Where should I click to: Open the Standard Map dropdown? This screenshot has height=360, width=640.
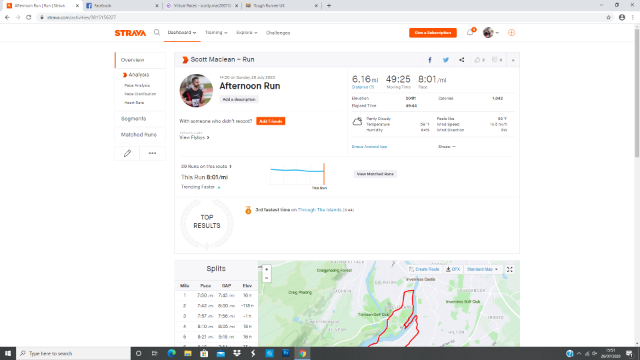(x=482, y=269)
